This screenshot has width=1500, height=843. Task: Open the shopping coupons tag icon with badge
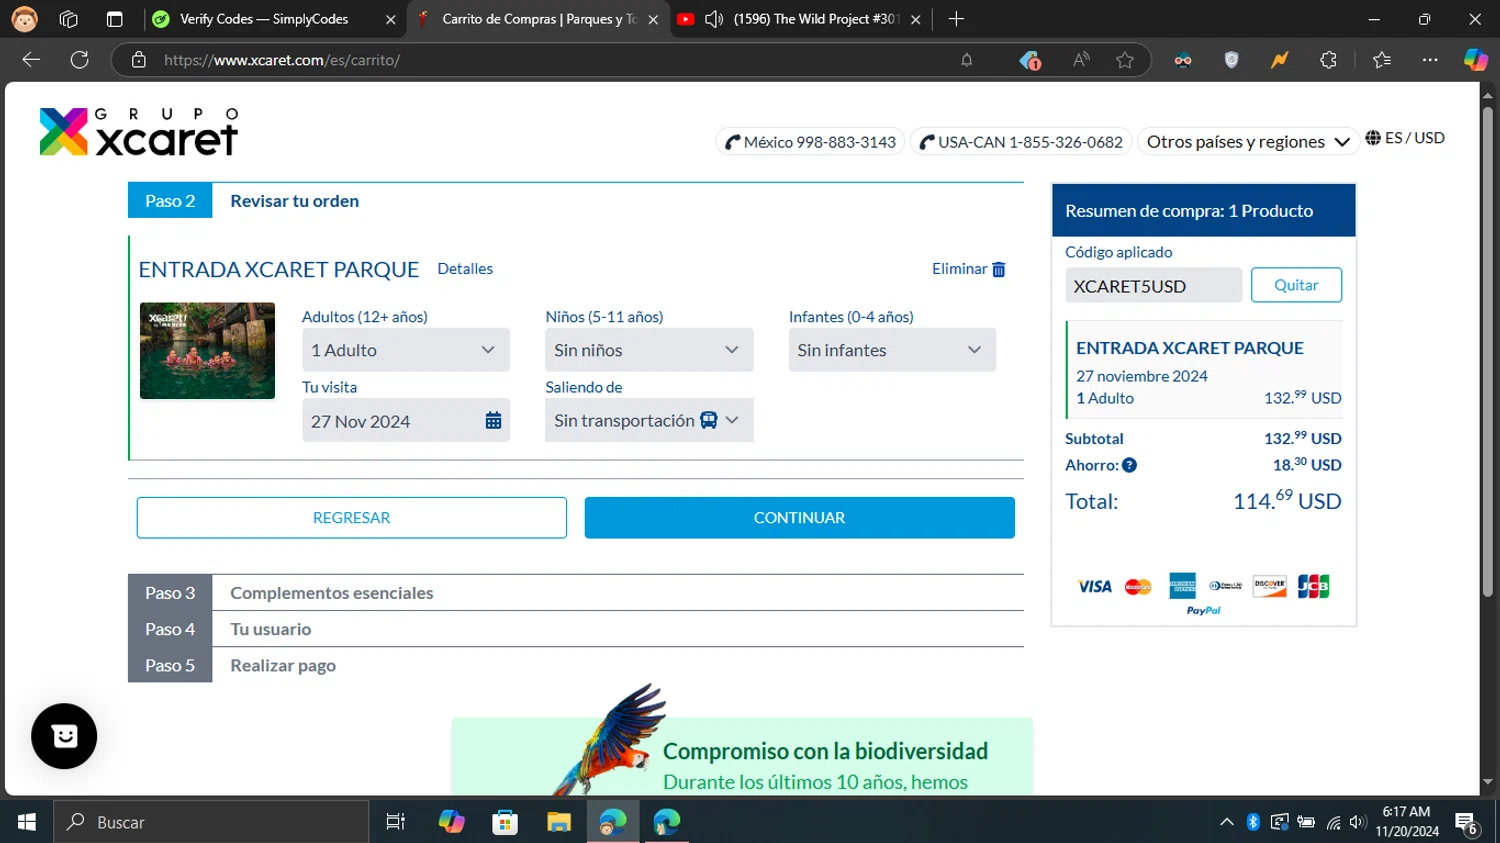tap(1030, 60)
